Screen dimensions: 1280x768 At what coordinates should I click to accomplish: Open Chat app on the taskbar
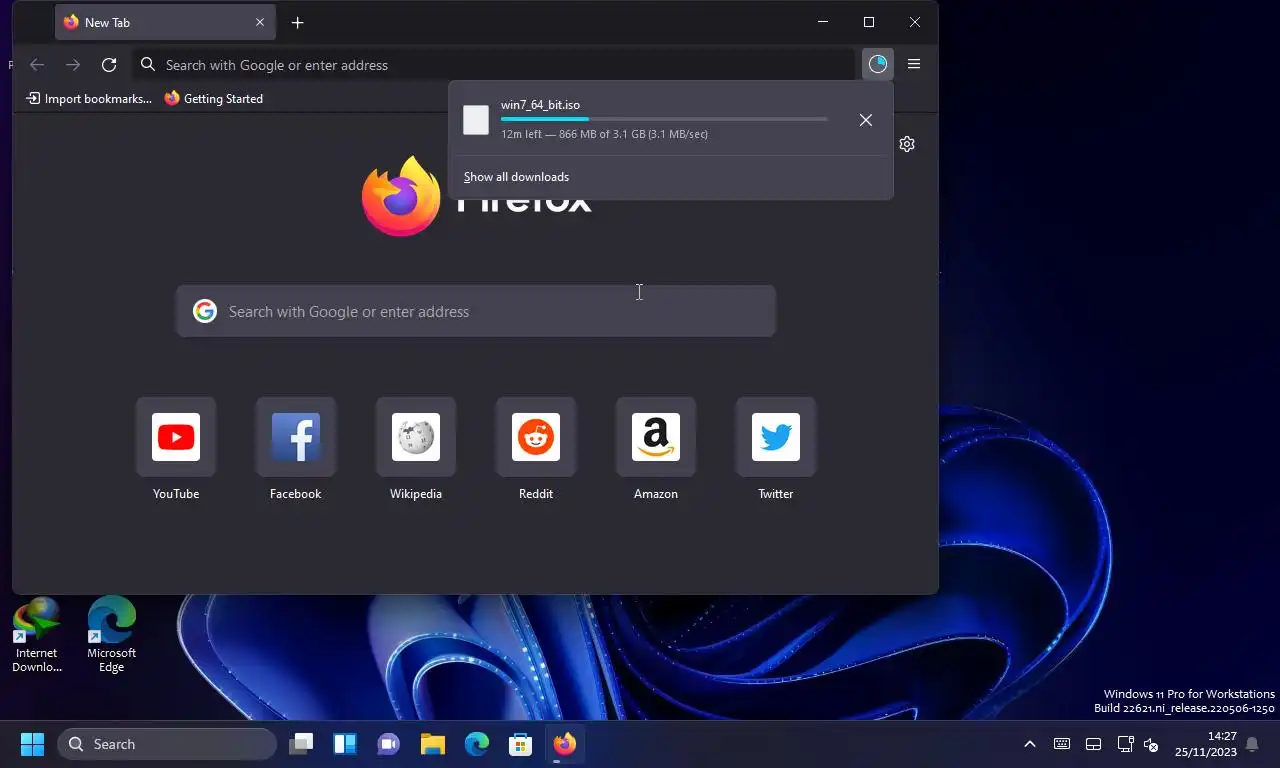click(x=388, y=744)
